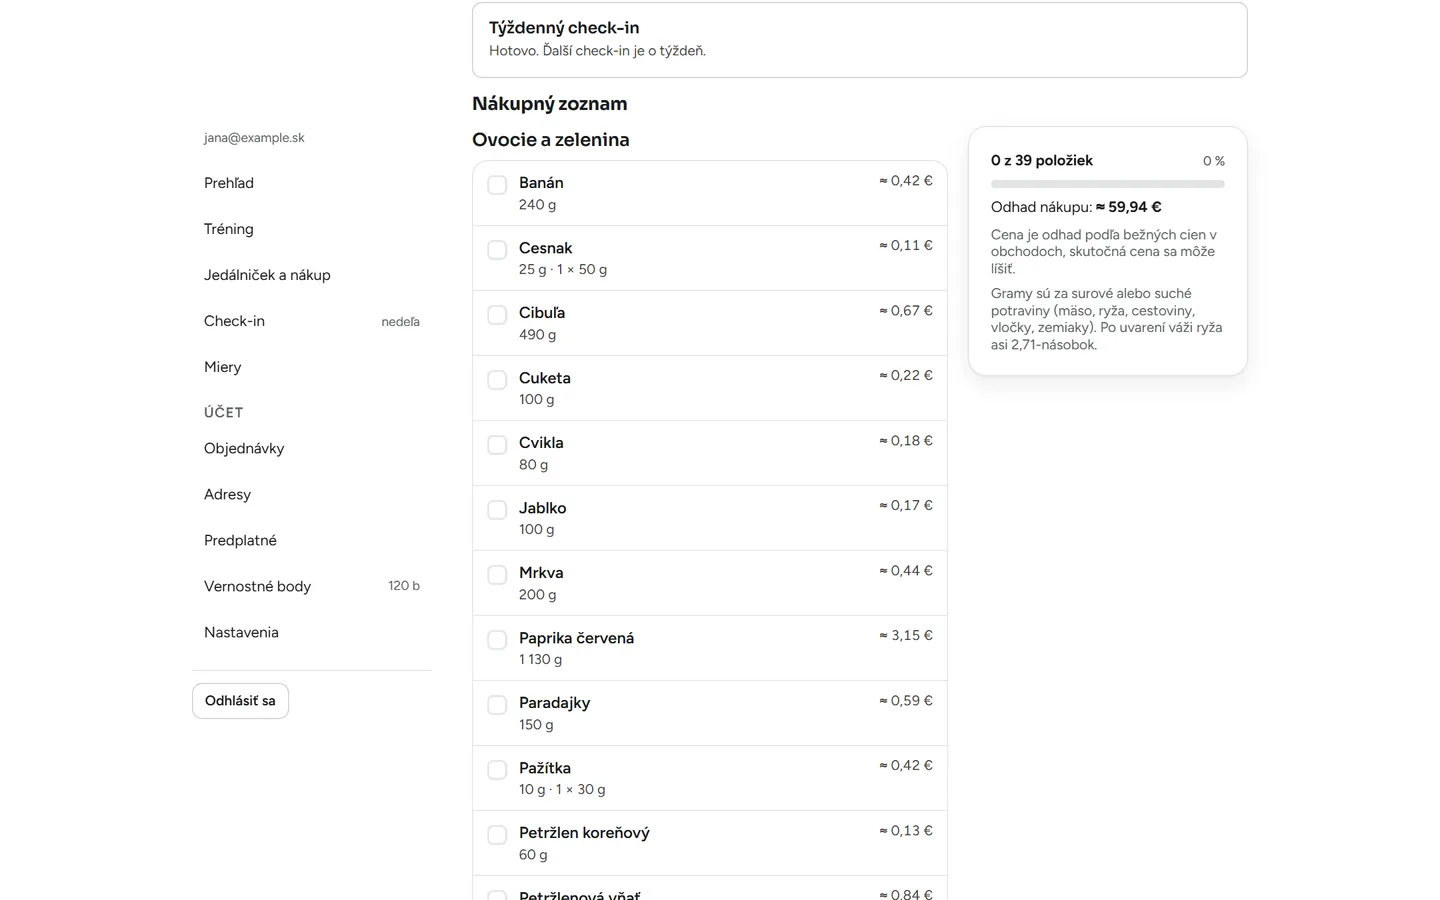1440x900 pixels.
Task: Check off Banán in the shopping list
Action: pyautogui.click(x=497, y=185)
